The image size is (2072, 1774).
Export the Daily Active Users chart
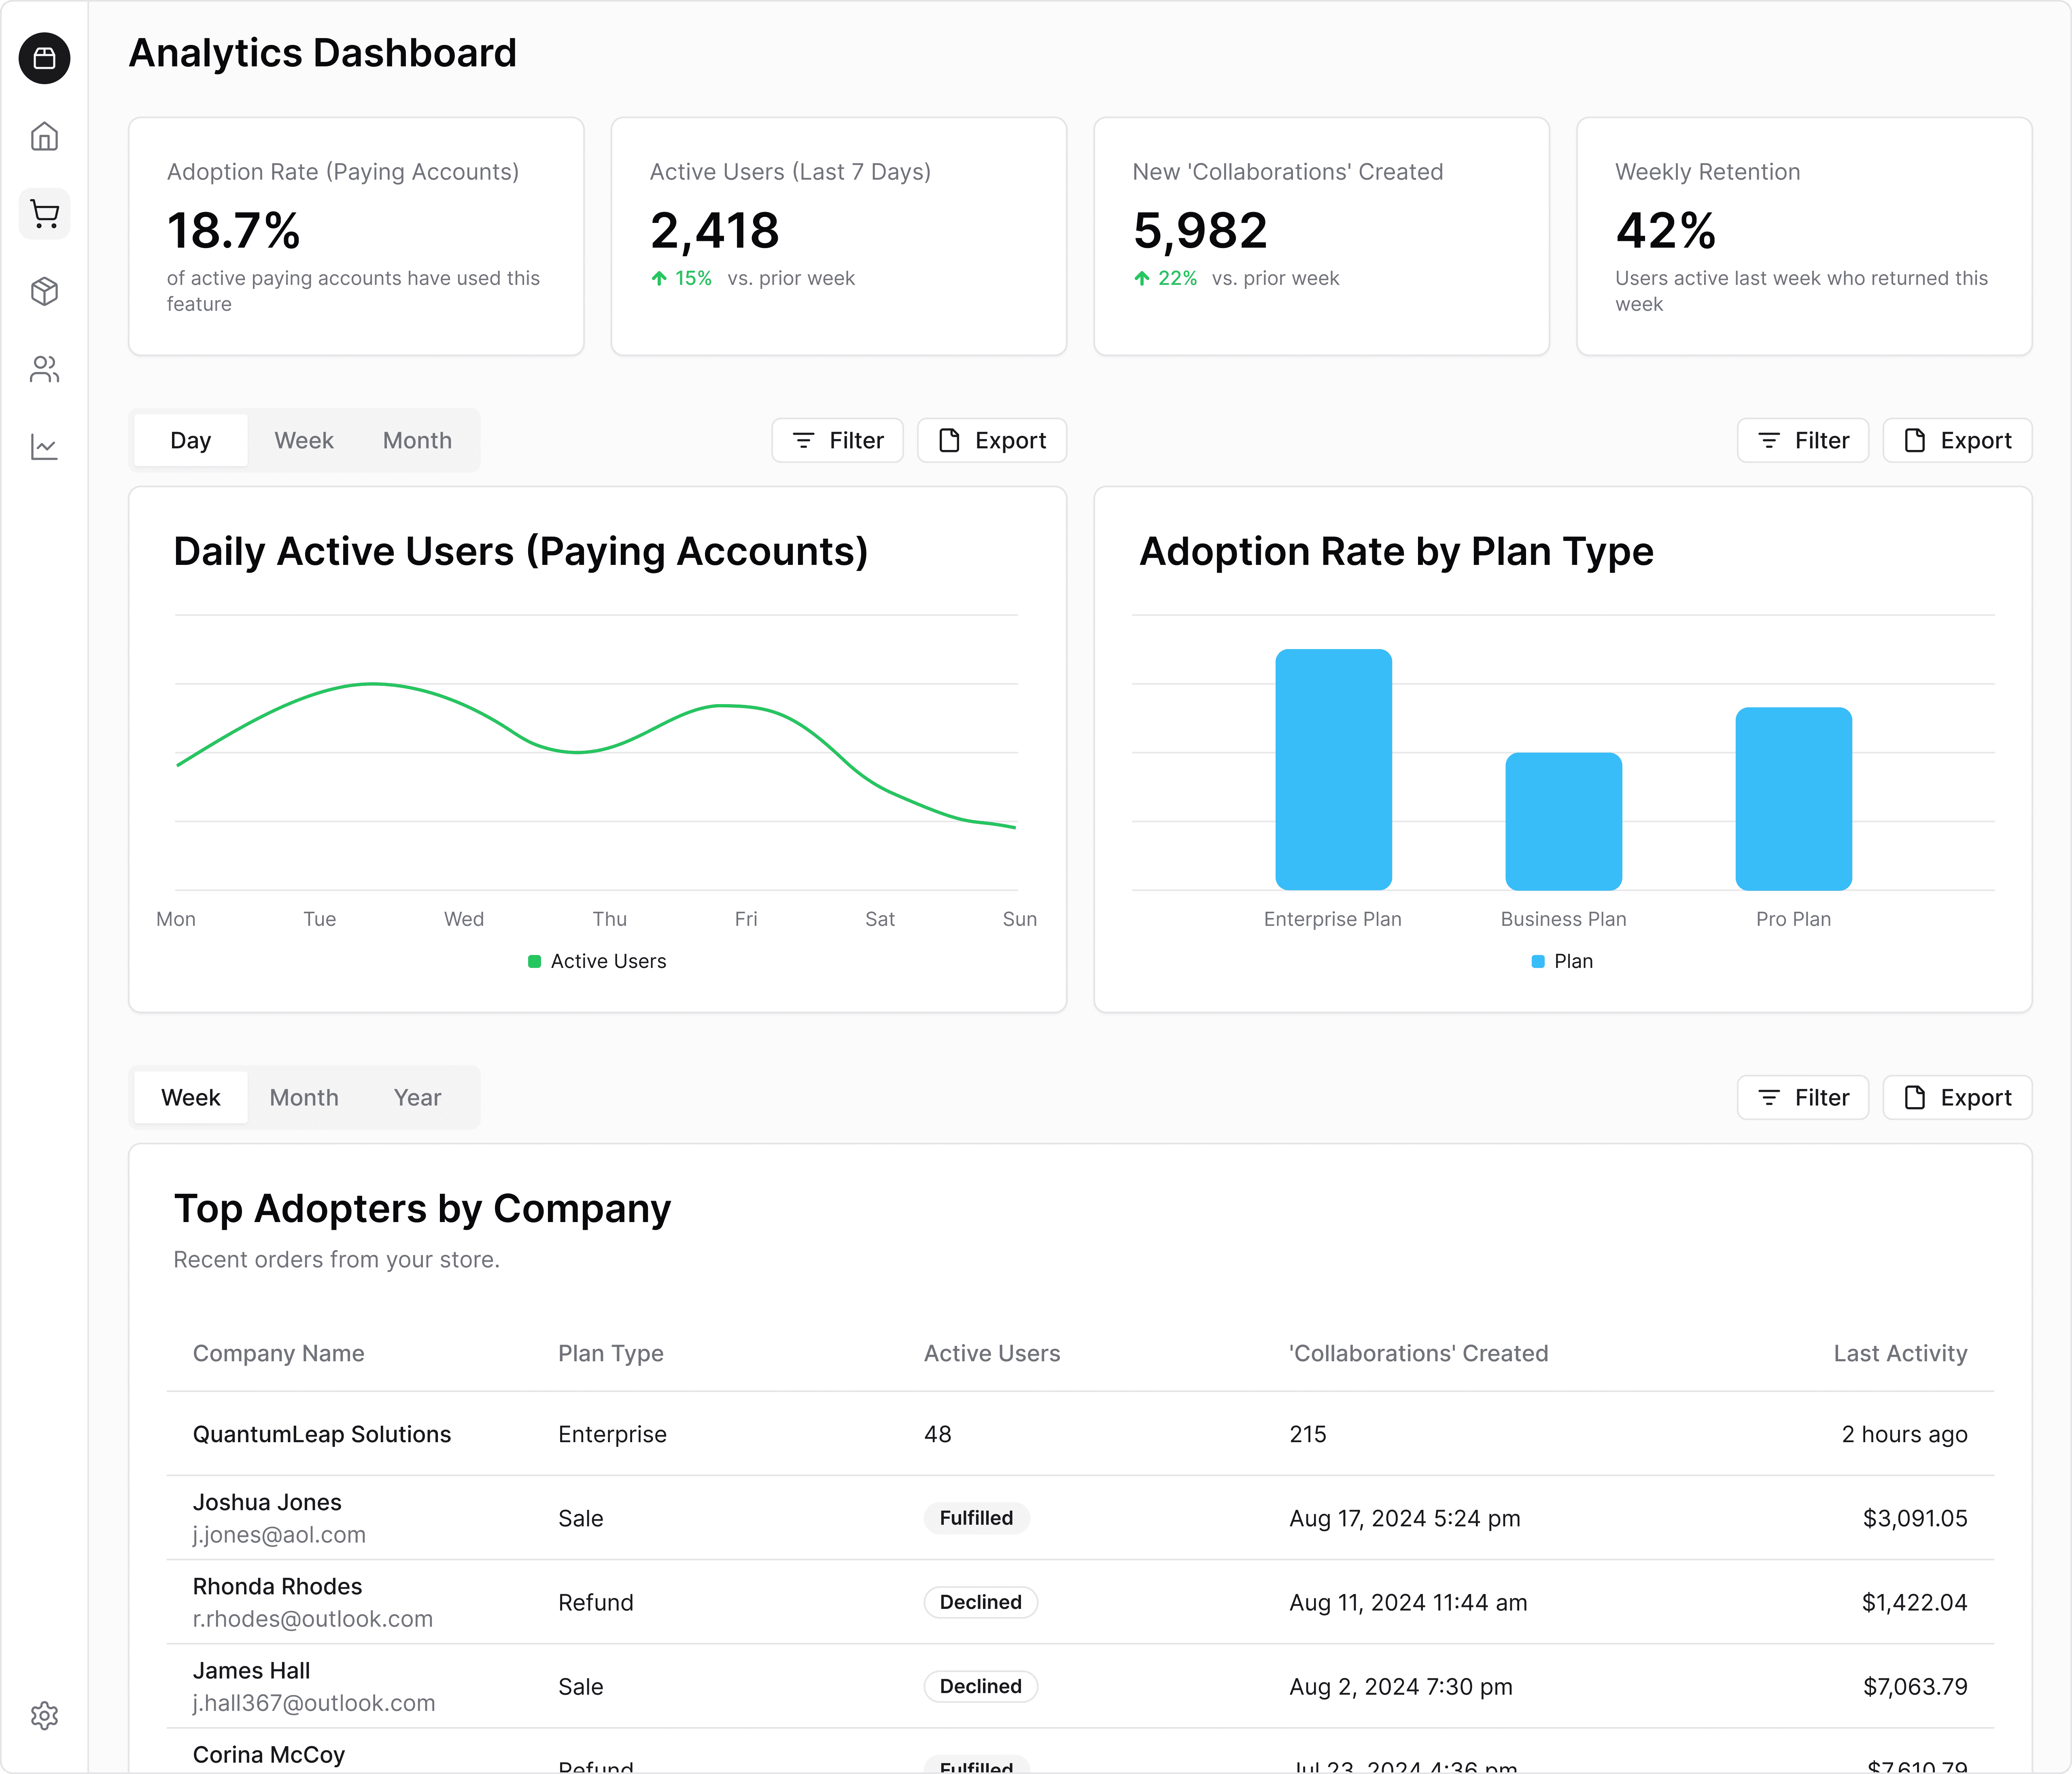(991, 440)
